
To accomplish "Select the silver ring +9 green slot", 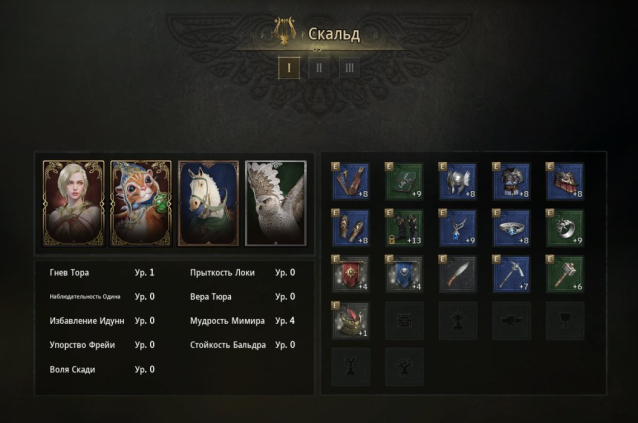I will (x=565, y=228).
